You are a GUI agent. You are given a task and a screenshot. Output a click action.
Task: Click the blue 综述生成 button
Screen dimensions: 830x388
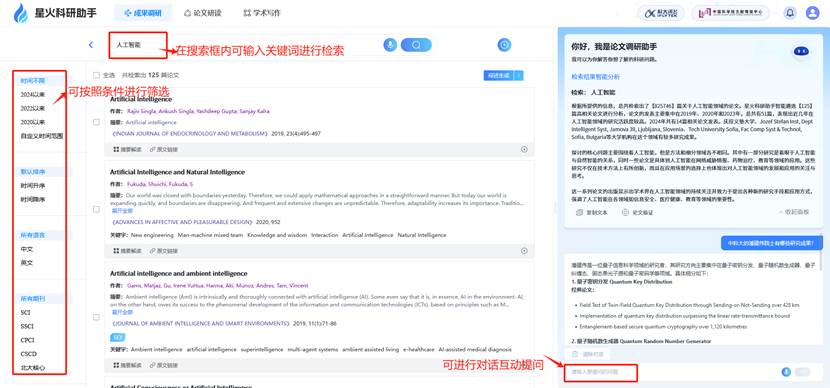point(498,76)
